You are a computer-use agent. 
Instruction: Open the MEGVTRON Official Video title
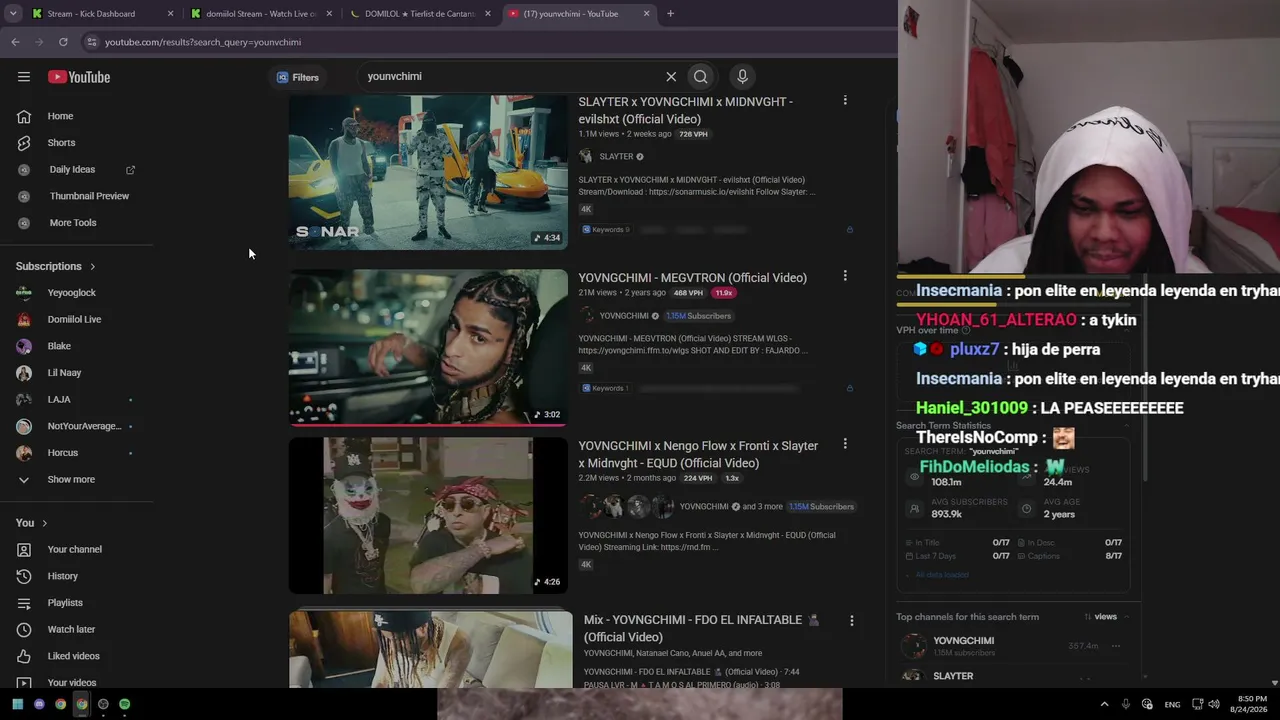692,278
